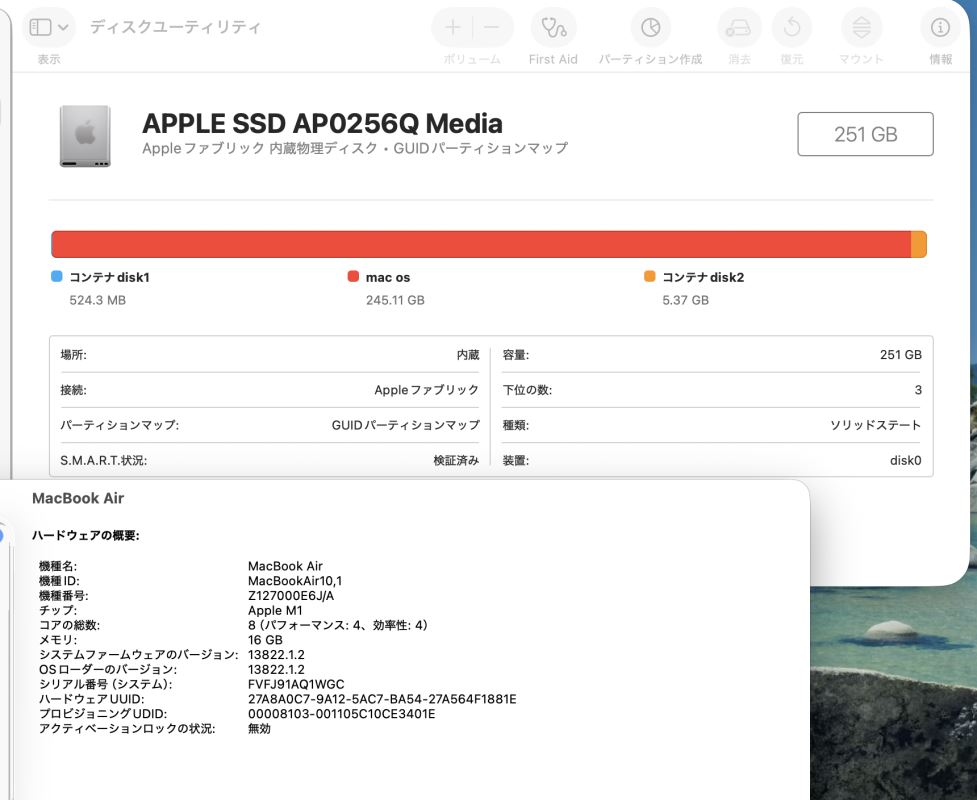
Task: Click the internal disk drive image
Action: click(85, 135)
